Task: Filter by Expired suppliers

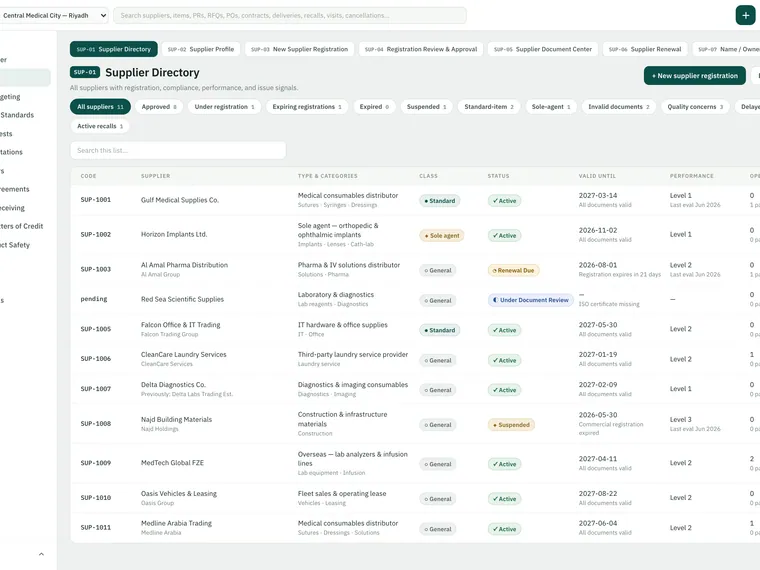Action: [x=374, y=107]
